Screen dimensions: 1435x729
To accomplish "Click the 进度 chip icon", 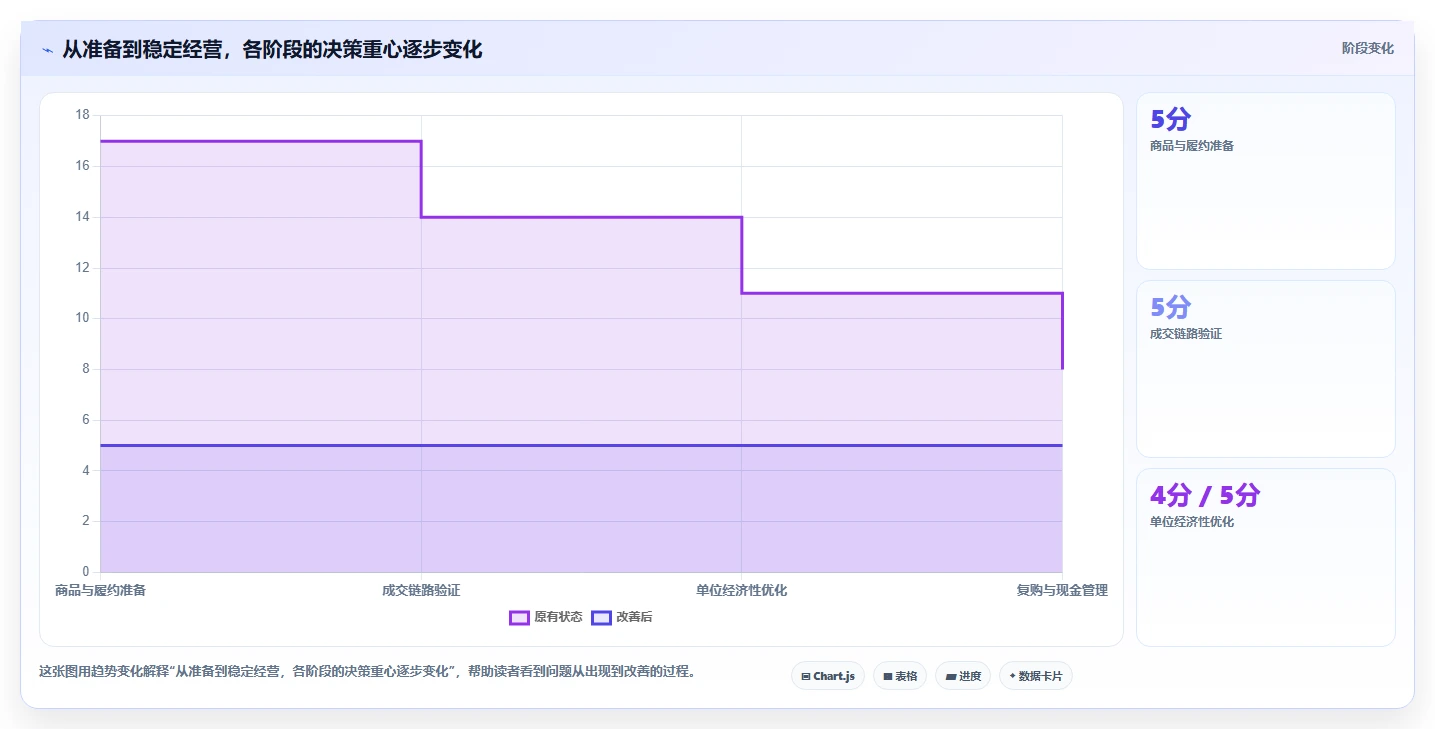I will [950, 677].
